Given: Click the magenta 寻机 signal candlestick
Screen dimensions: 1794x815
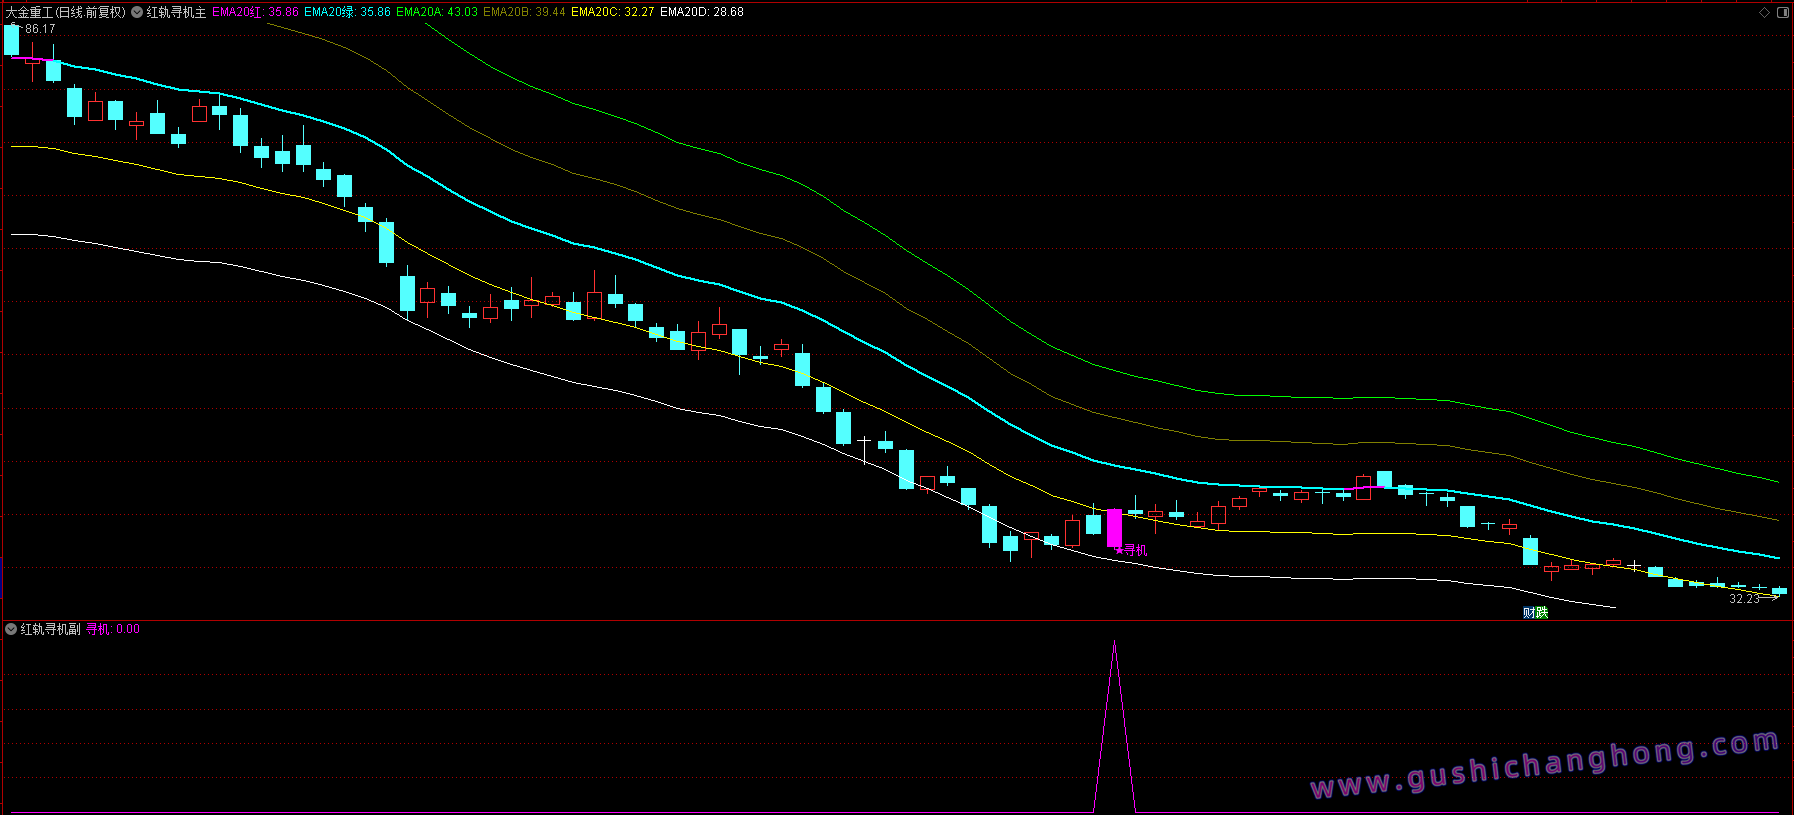Looking at the screenshot, I should pyautogui.click(x=1114, y=528).
